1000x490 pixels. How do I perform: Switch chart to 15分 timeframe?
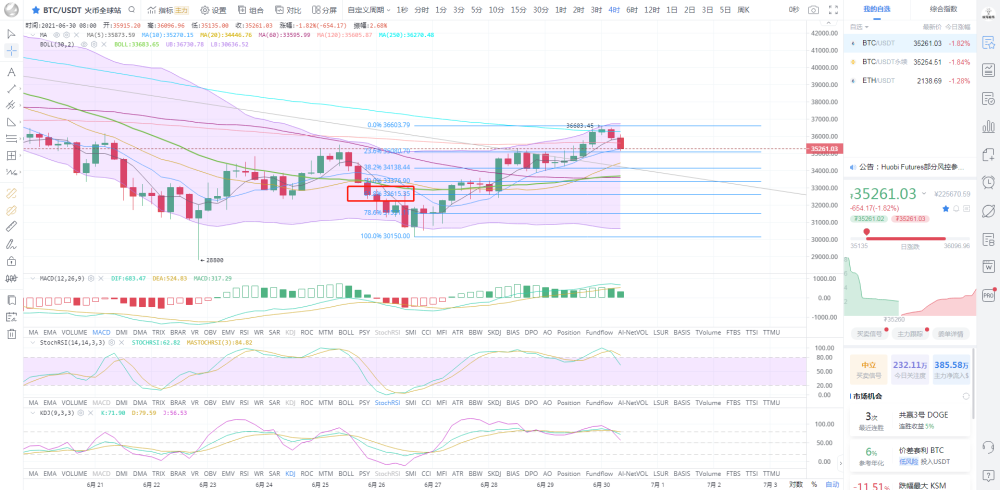(518, 10)
